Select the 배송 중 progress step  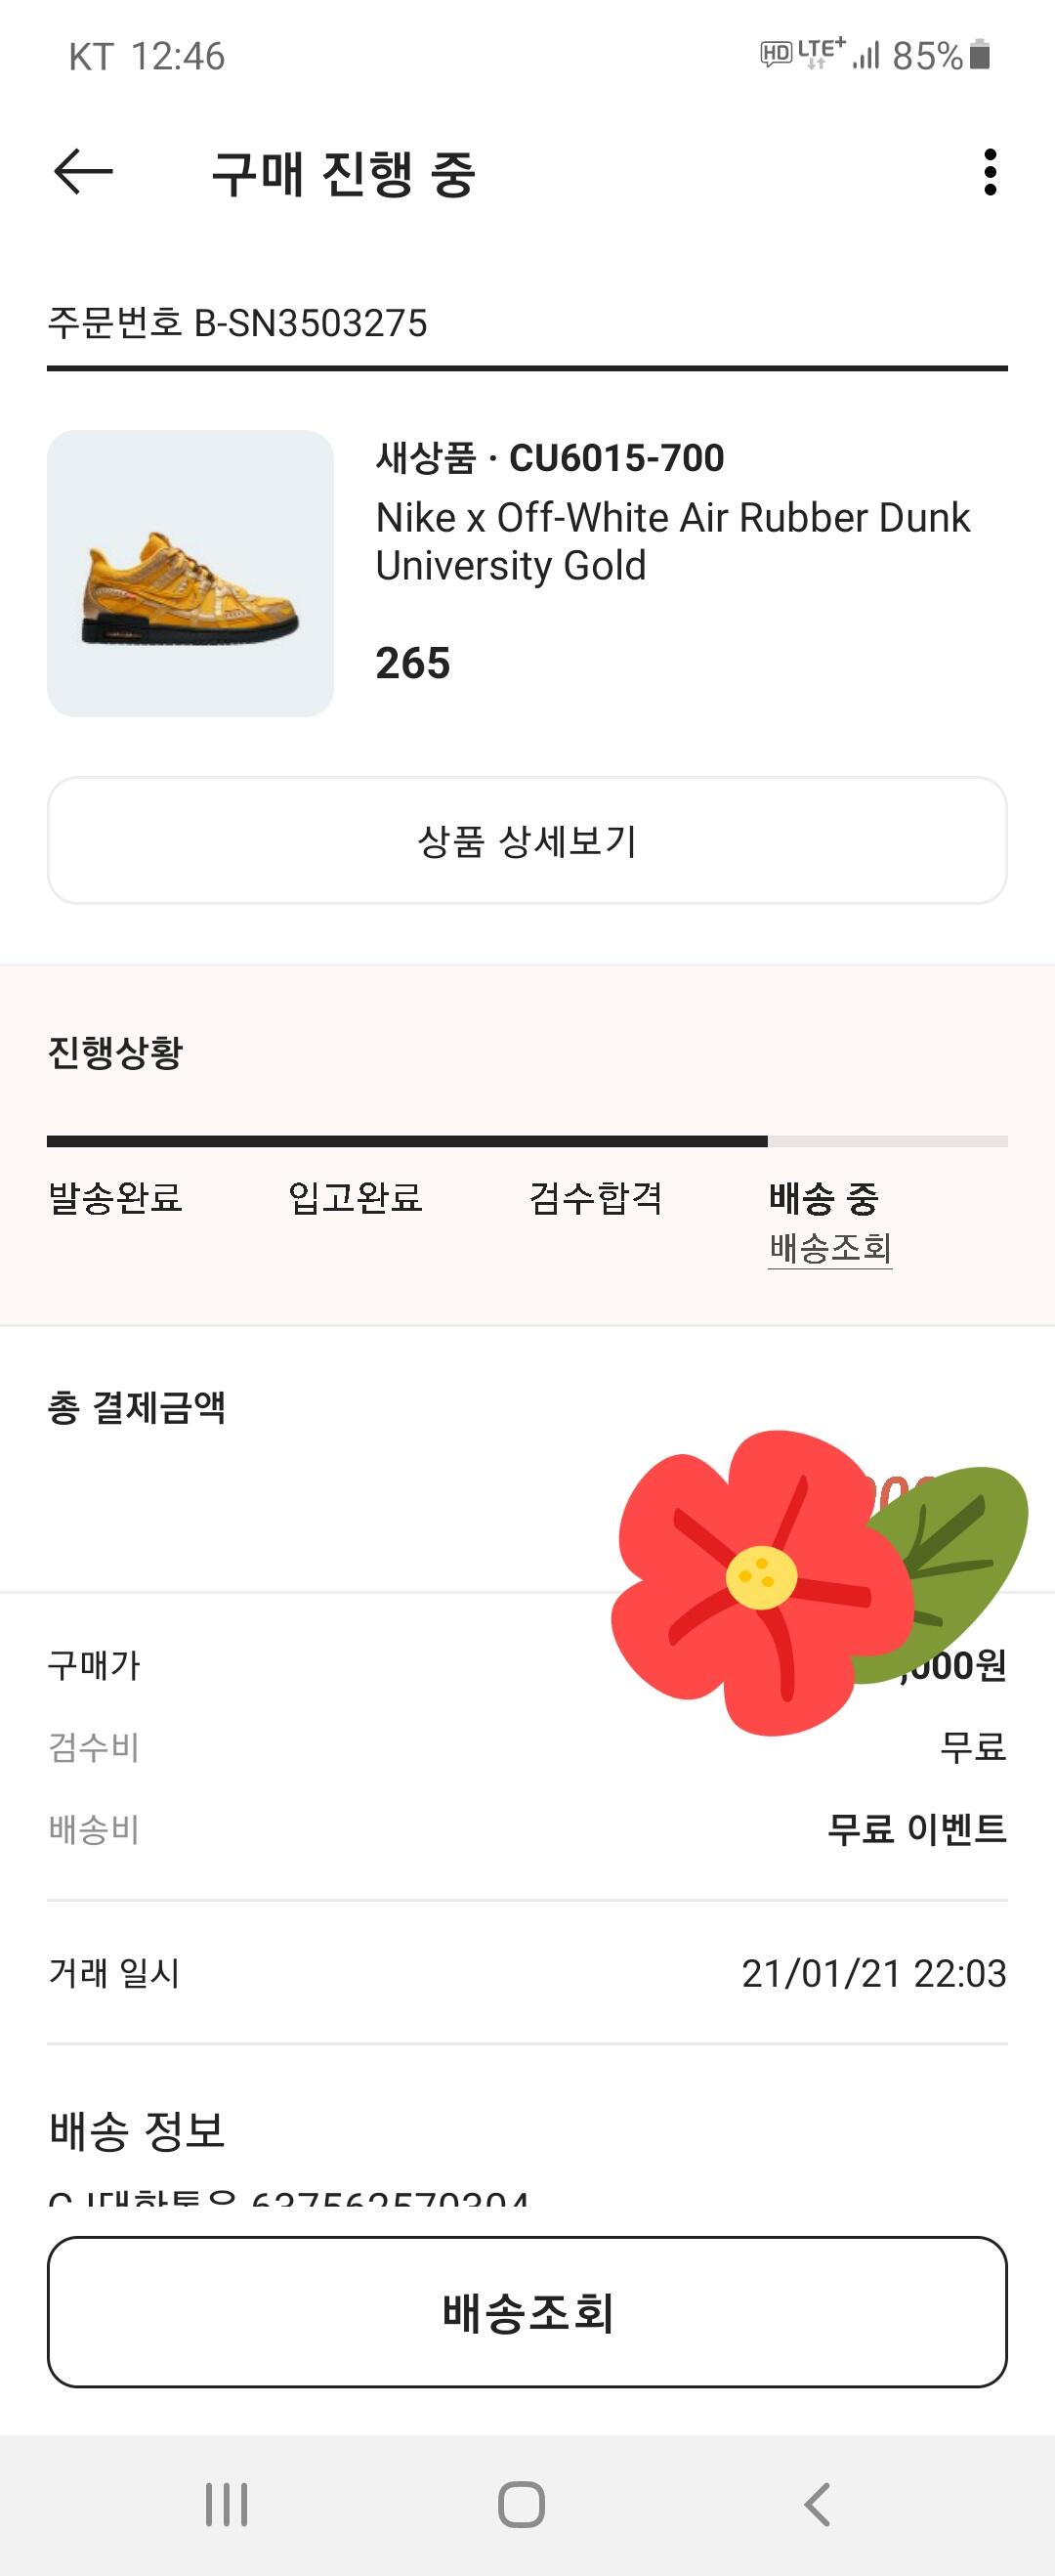click(823, 1197)
